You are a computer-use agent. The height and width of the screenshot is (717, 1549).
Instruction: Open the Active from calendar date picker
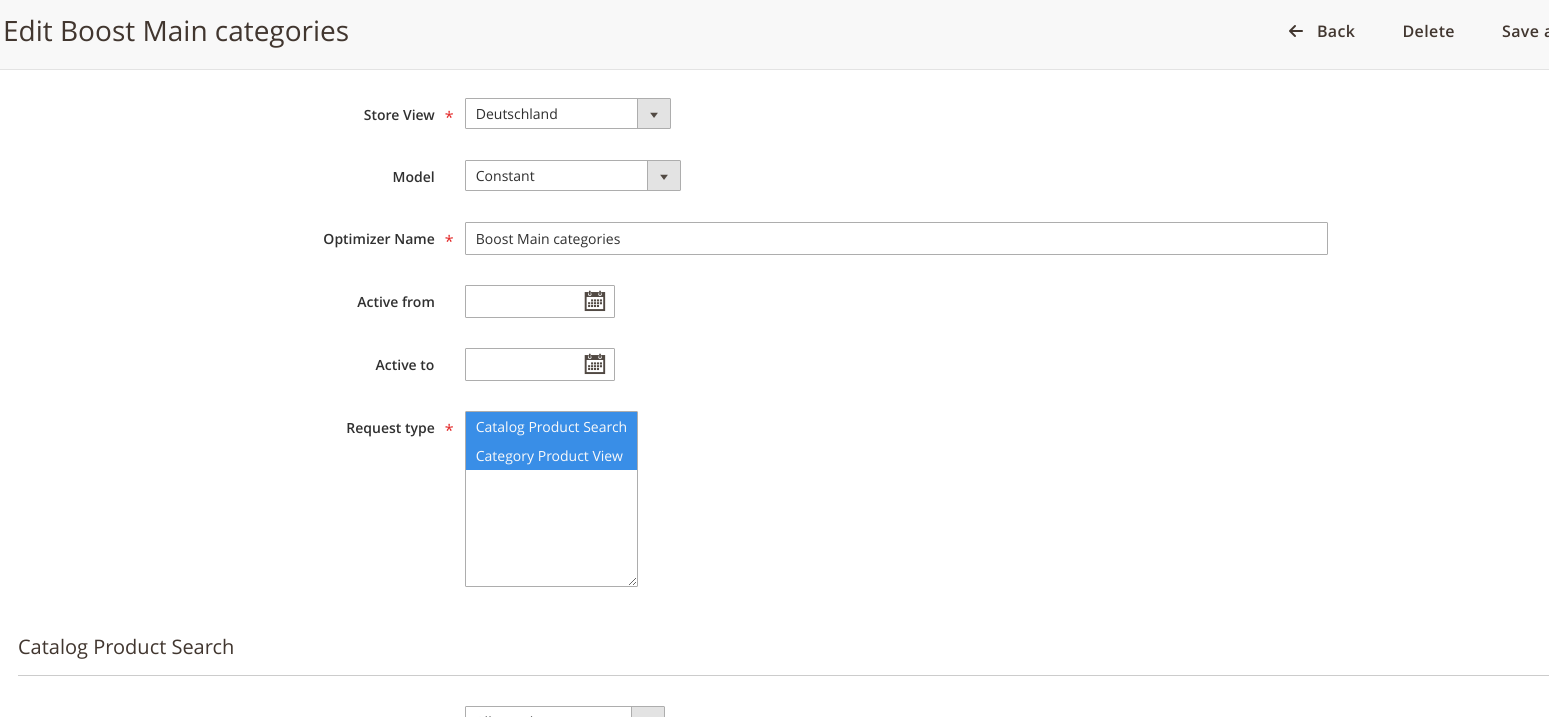[595, 301]
